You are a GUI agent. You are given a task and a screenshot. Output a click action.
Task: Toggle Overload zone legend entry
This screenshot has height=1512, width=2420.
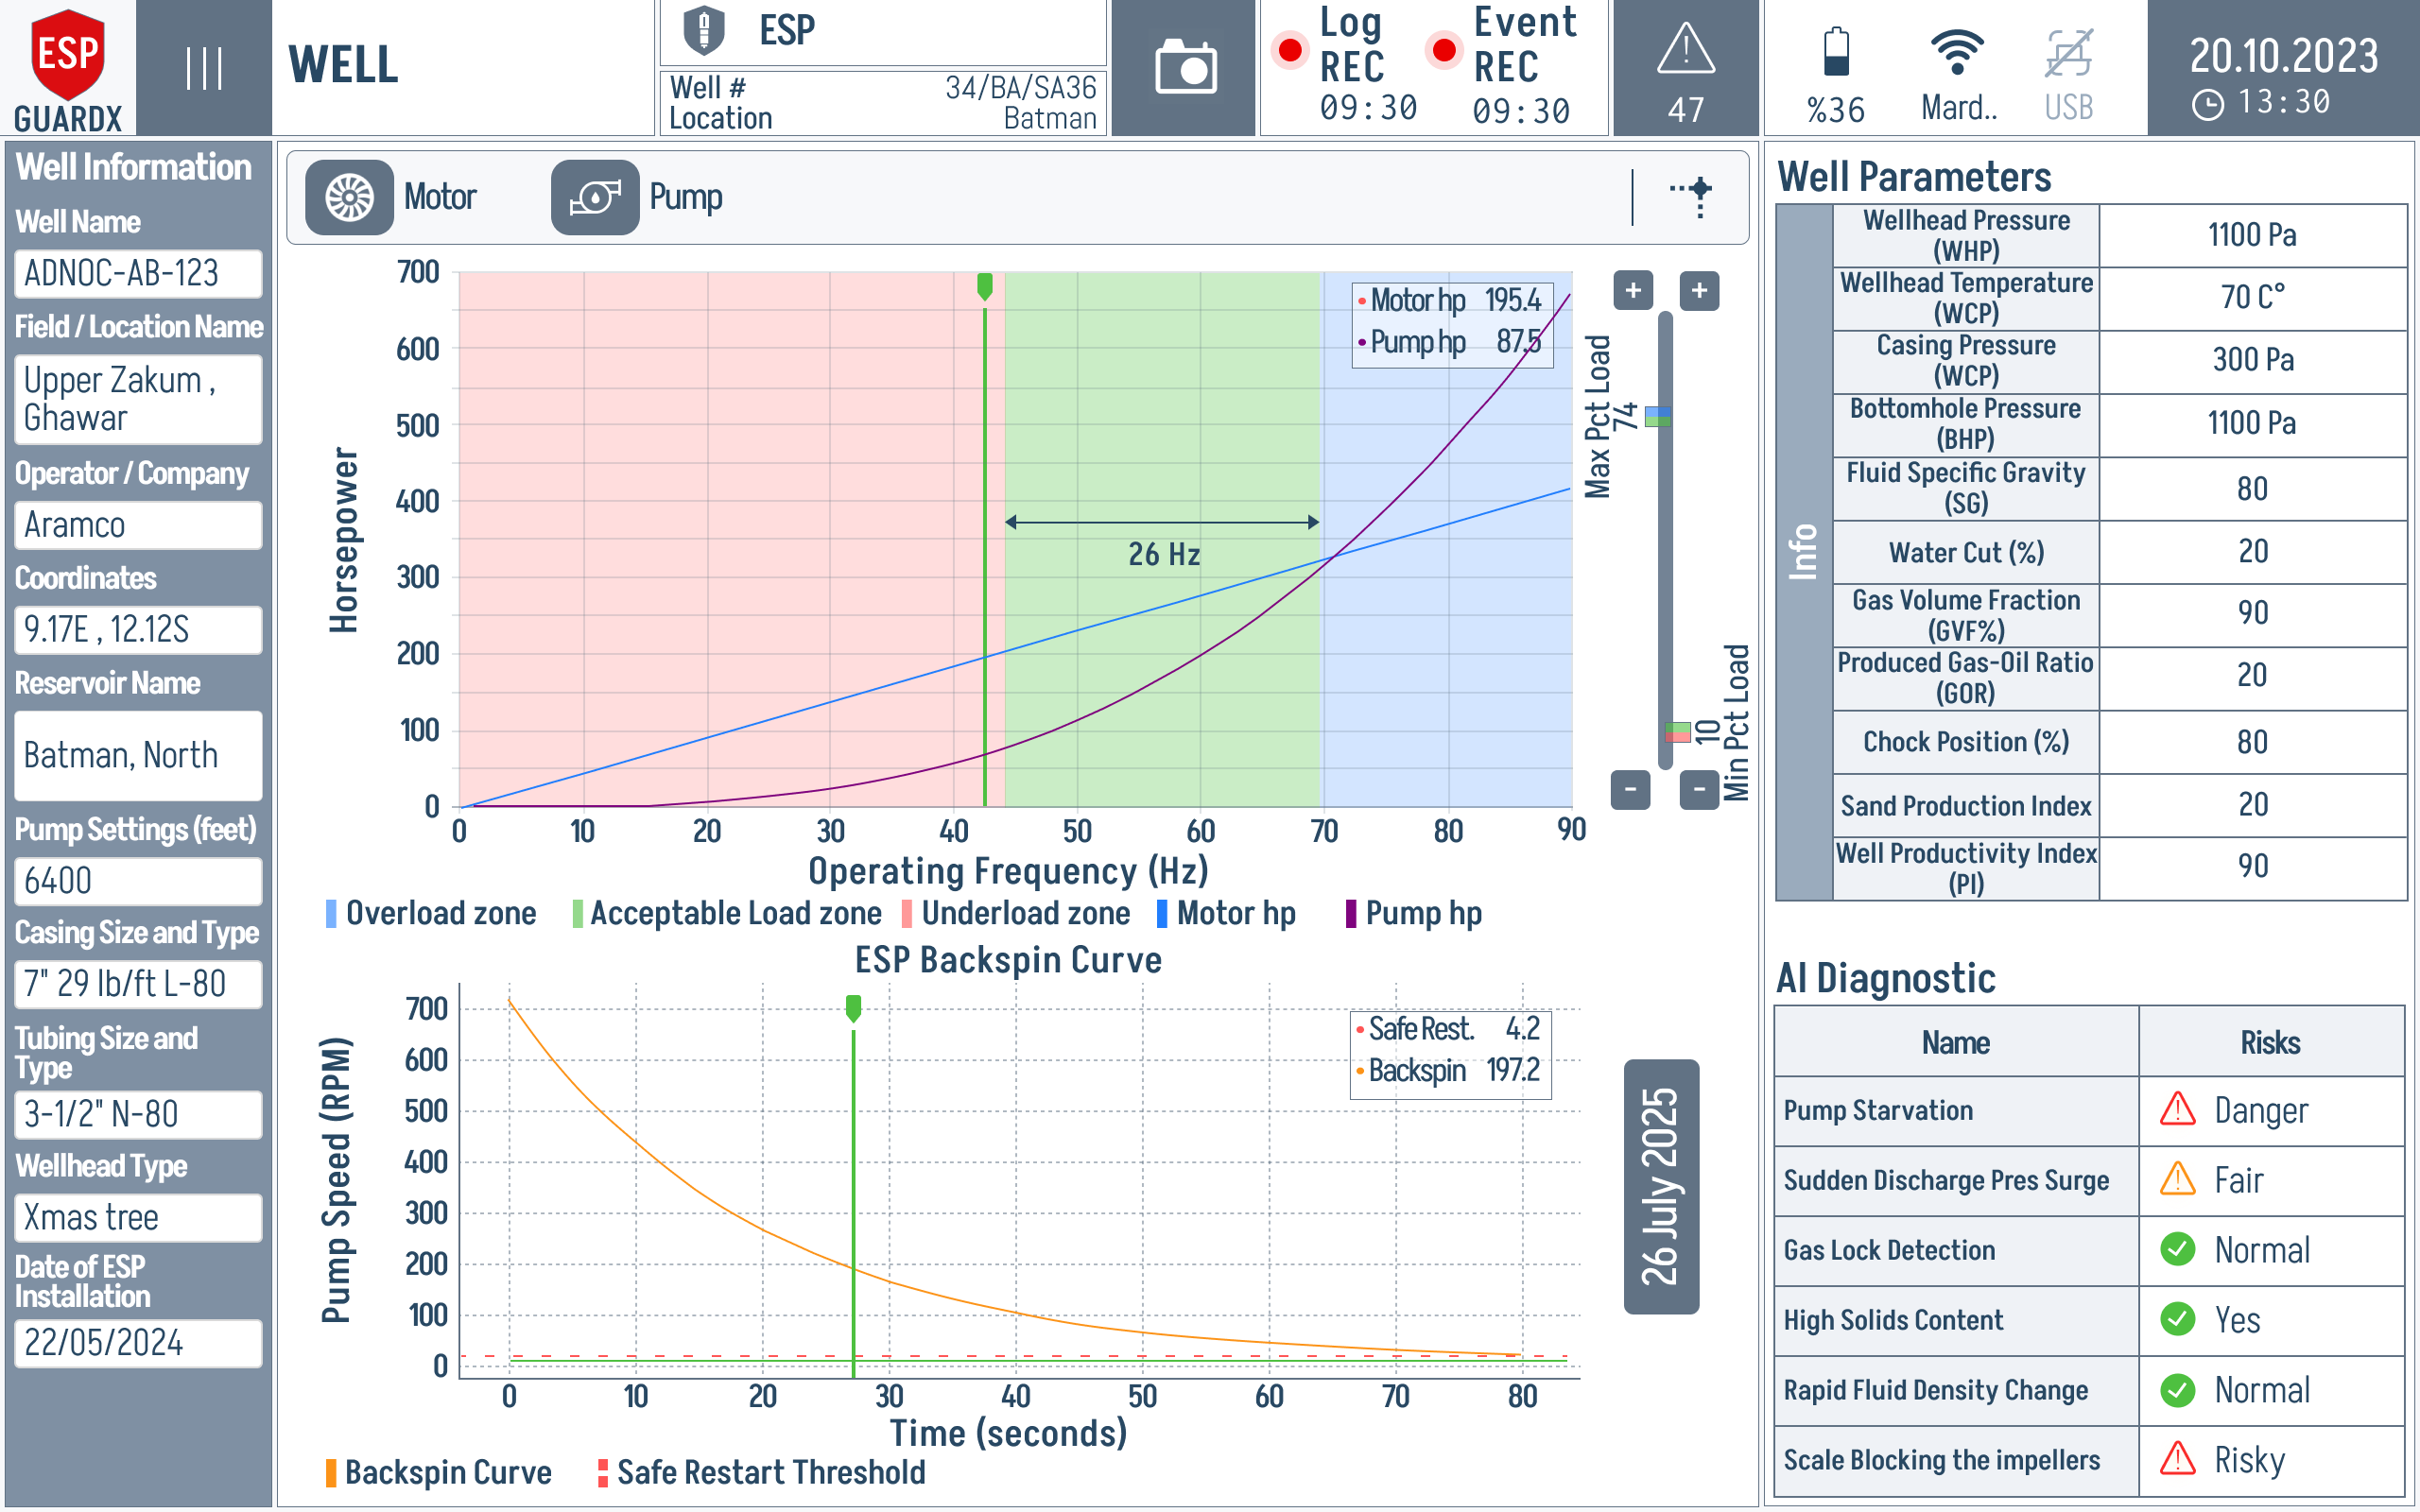431,913
